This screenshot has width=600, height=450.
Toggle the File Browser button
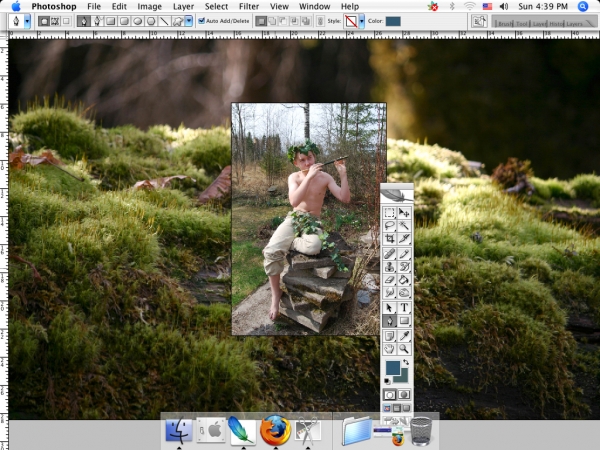479,21
